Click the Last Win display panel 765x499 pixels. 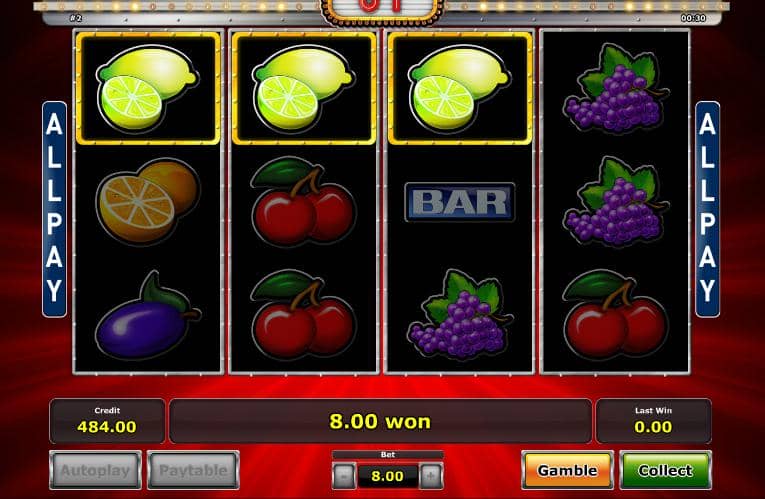pos(653,421)
